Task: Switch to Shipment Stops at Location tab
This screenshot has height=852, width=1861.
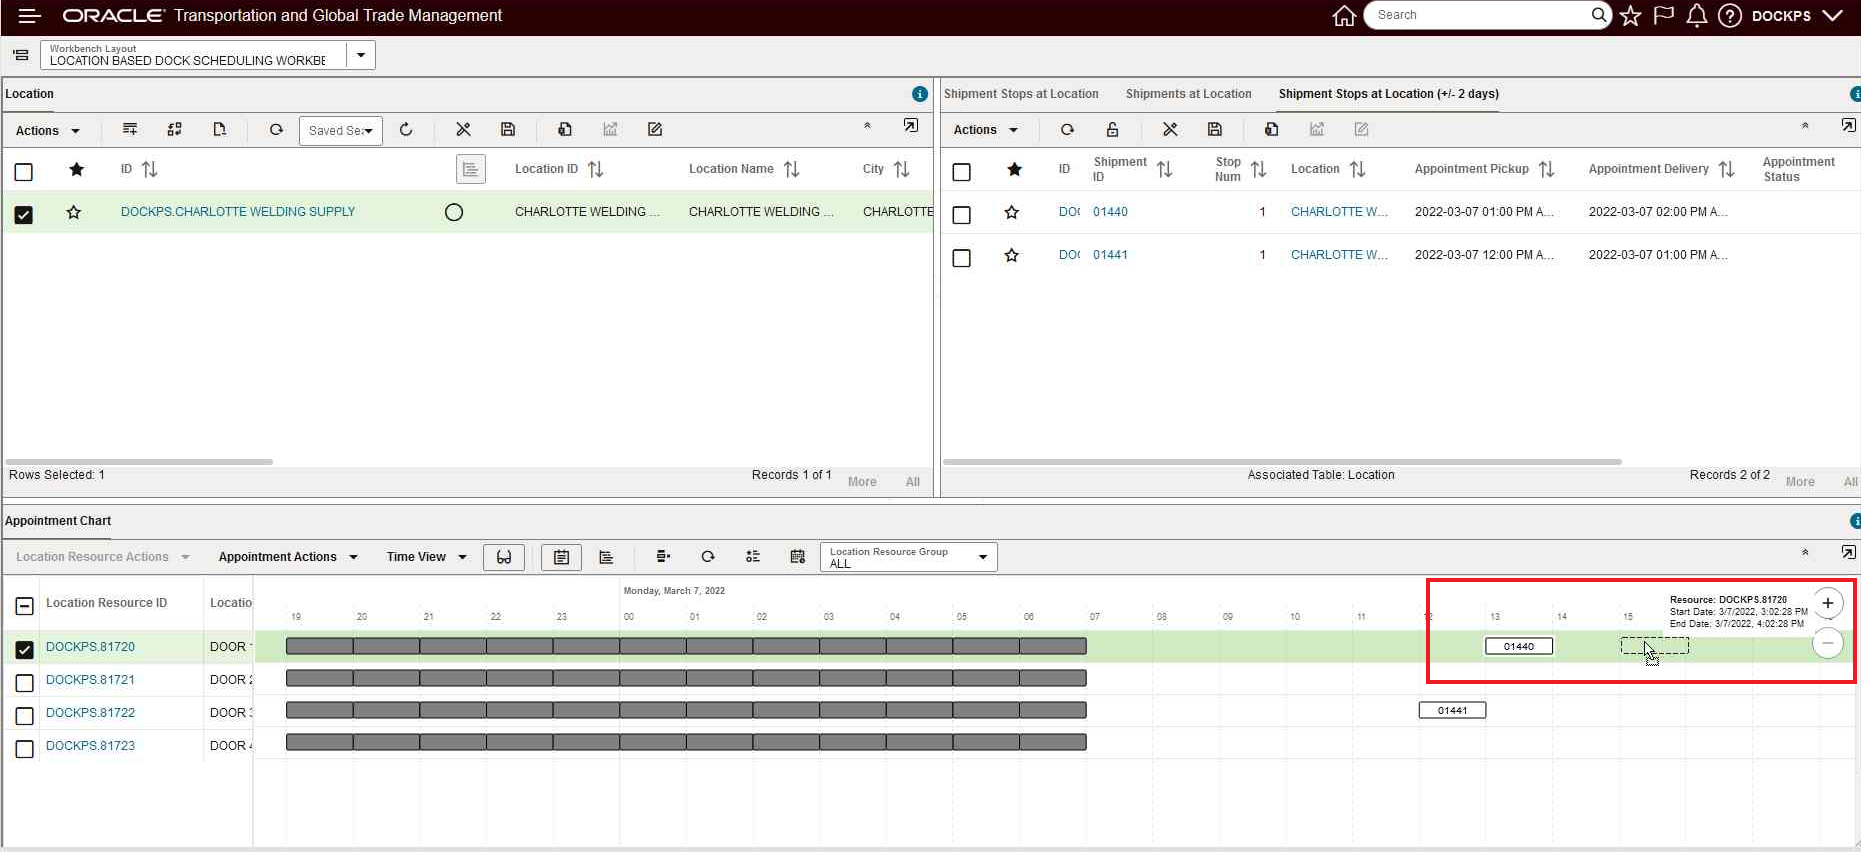Action: 1021,94
